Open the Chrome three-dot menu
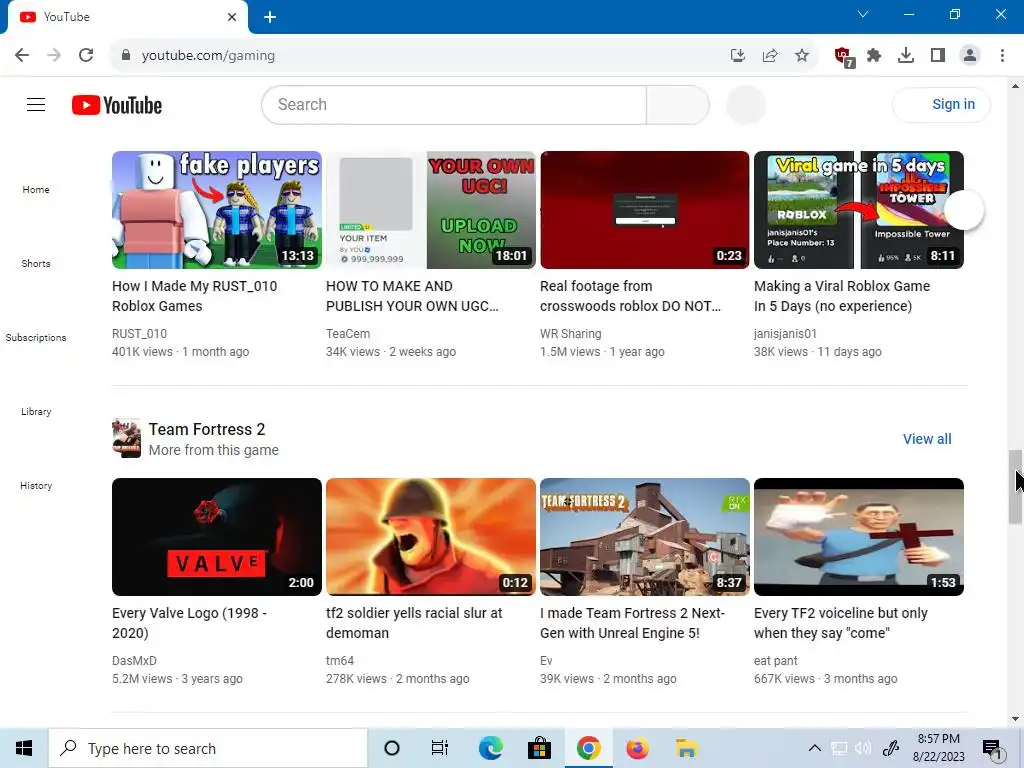This screenshot has width=1024, height=768. tap(1002, 56)
